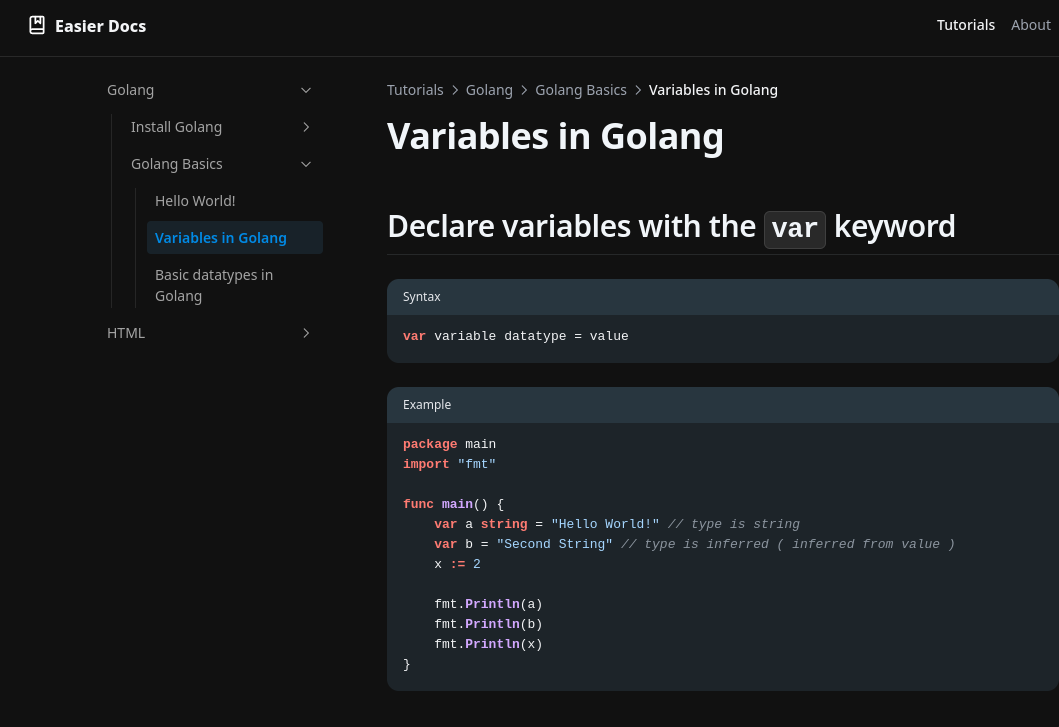The width and height of the screenshot is (1059, 727).
Task: Navigate to Golang Basics breadcrumb link
Action: click(x=581, y=90)
